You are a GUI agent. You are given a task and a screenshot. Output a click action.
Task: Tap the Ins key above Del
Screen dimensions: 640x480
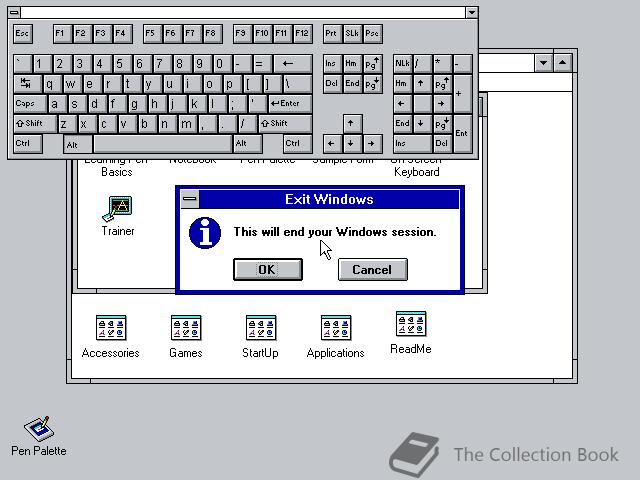pos(332,64)
